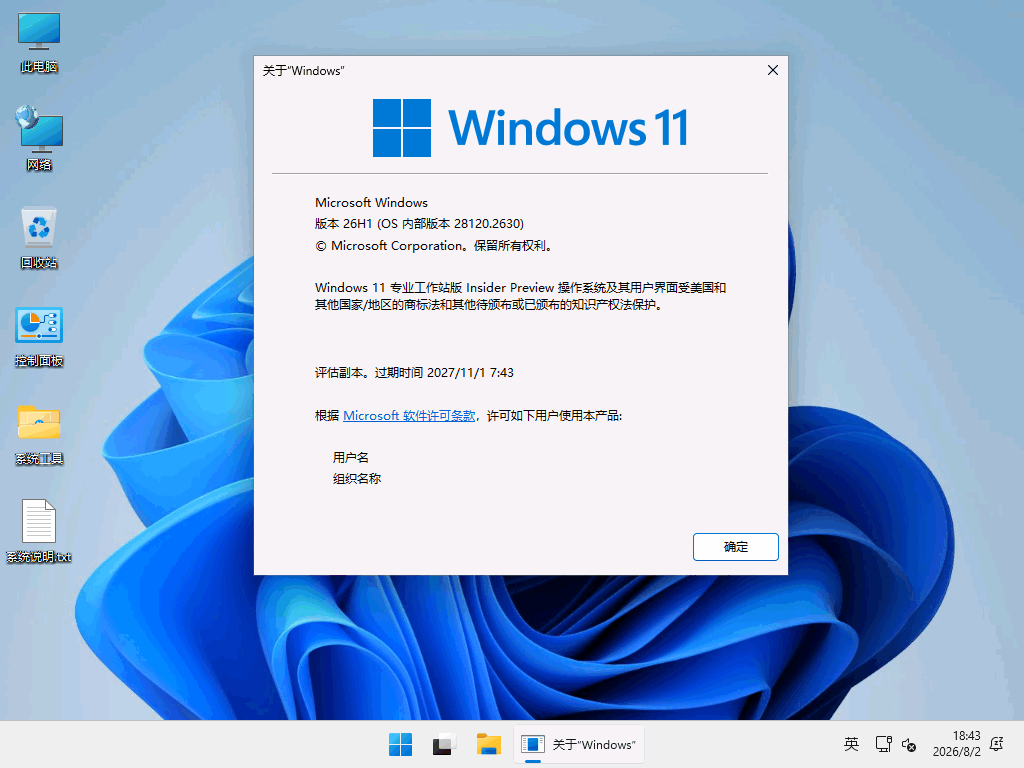Click the 过期时间 2027/11/1 7:43 text
Image resolution: width=1024 pixels, height=768 pixels.
pos(444,372)
